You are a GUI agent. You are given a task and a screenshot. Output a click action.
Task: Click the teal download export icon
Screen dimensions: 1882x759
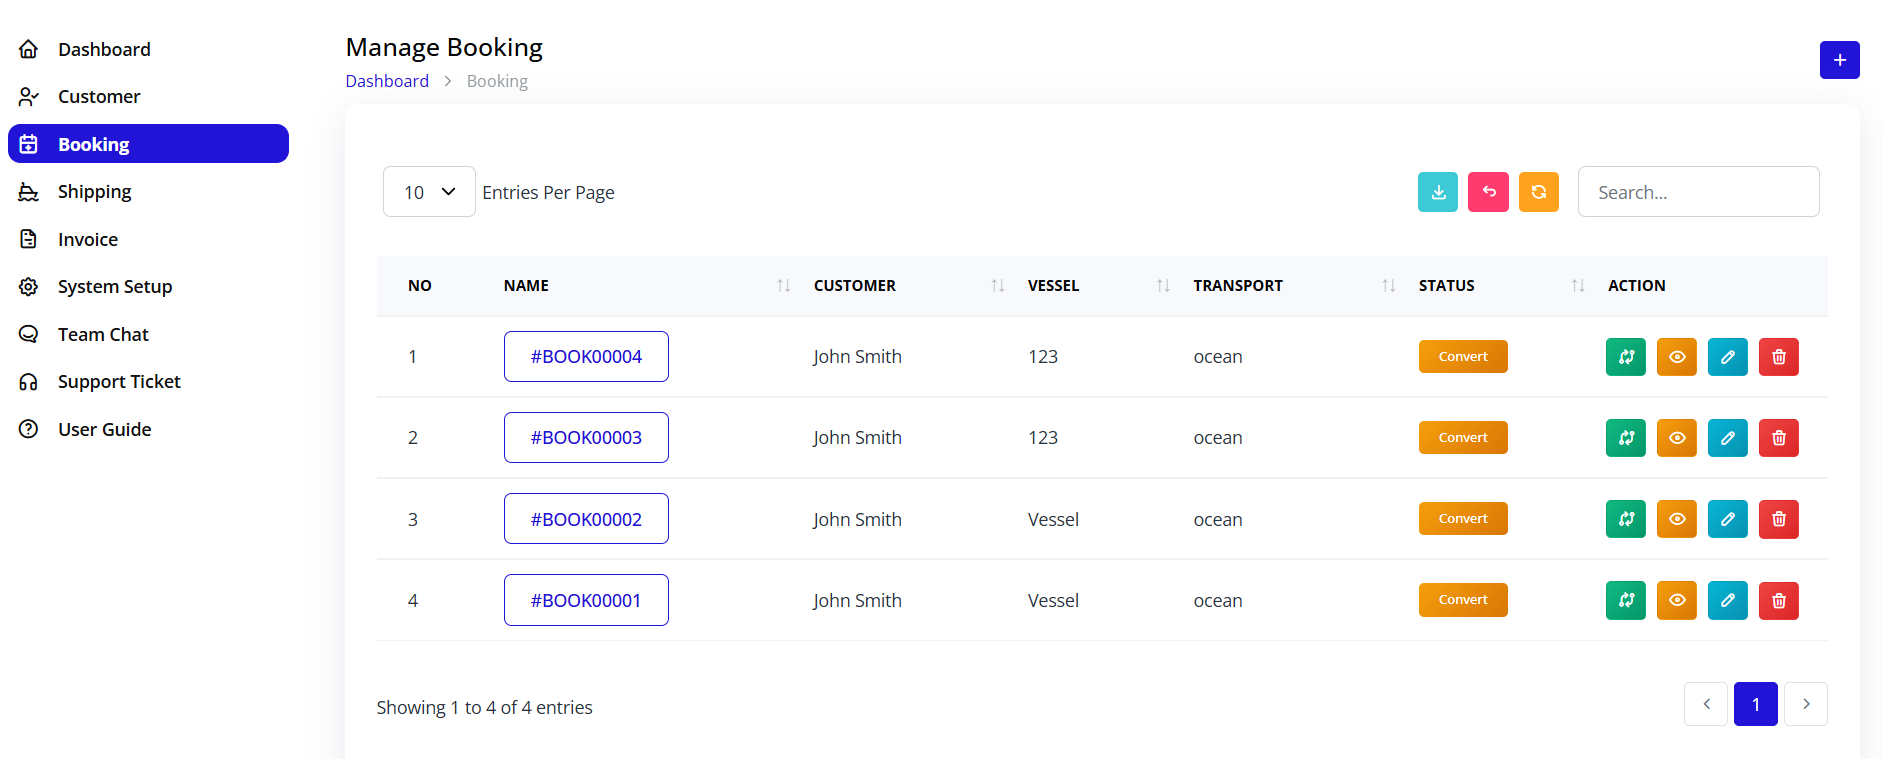[1438, 192]
